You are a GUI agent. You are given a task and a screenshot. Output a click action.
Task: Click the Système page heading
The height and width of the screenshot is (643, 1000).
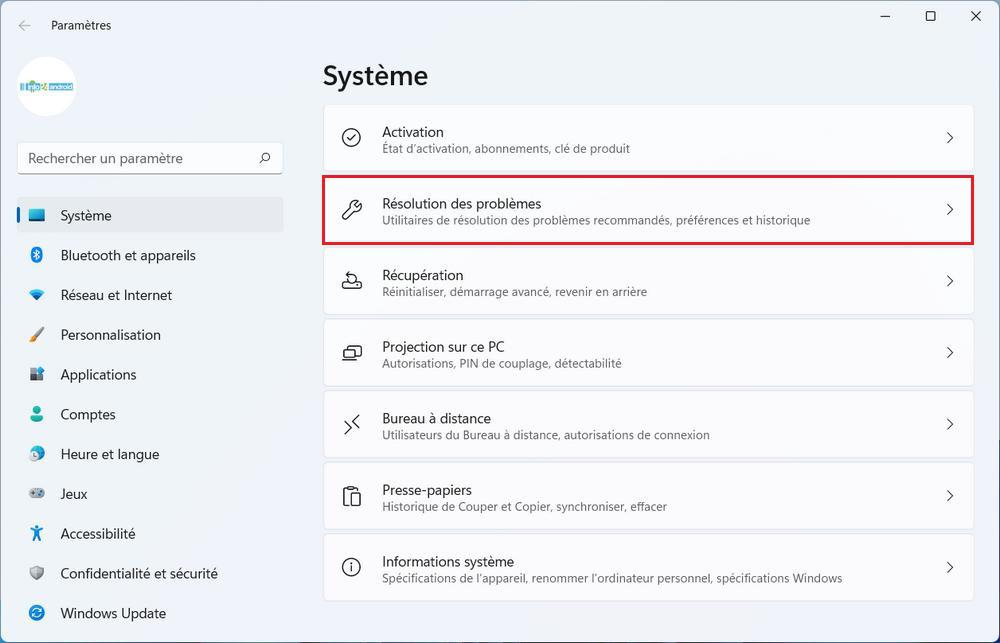pyautogui.click(x=375, y=76)
